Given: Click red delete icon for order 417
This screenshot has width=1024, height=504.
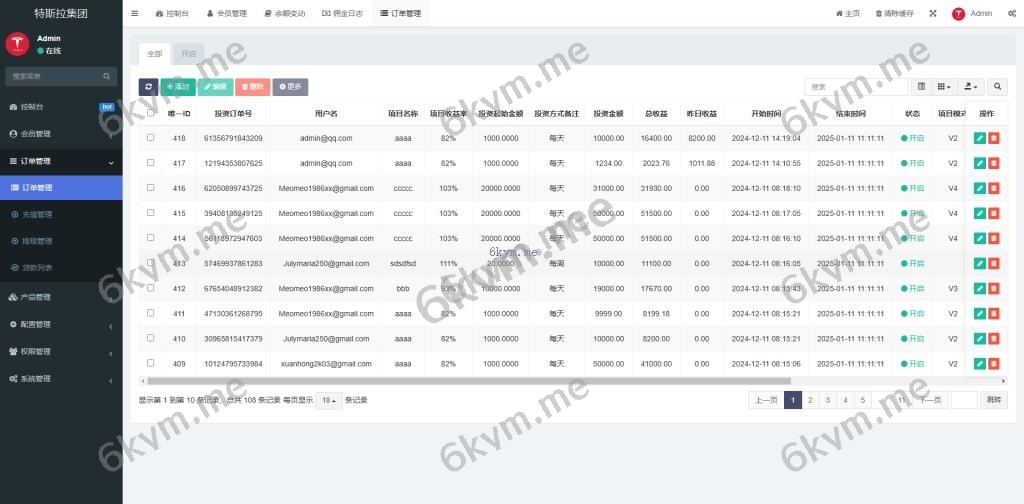Looking at the screenshot, I should [994, 163].
